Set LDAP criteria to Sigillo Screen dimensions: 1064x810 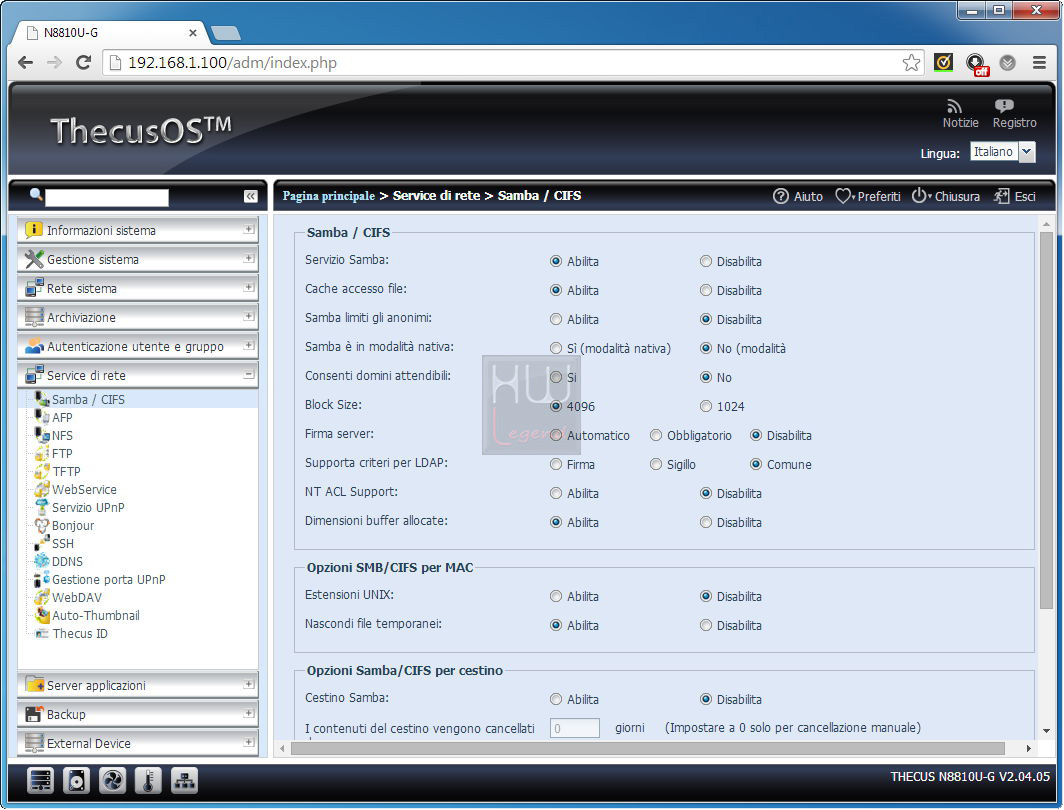pos(656,464)
